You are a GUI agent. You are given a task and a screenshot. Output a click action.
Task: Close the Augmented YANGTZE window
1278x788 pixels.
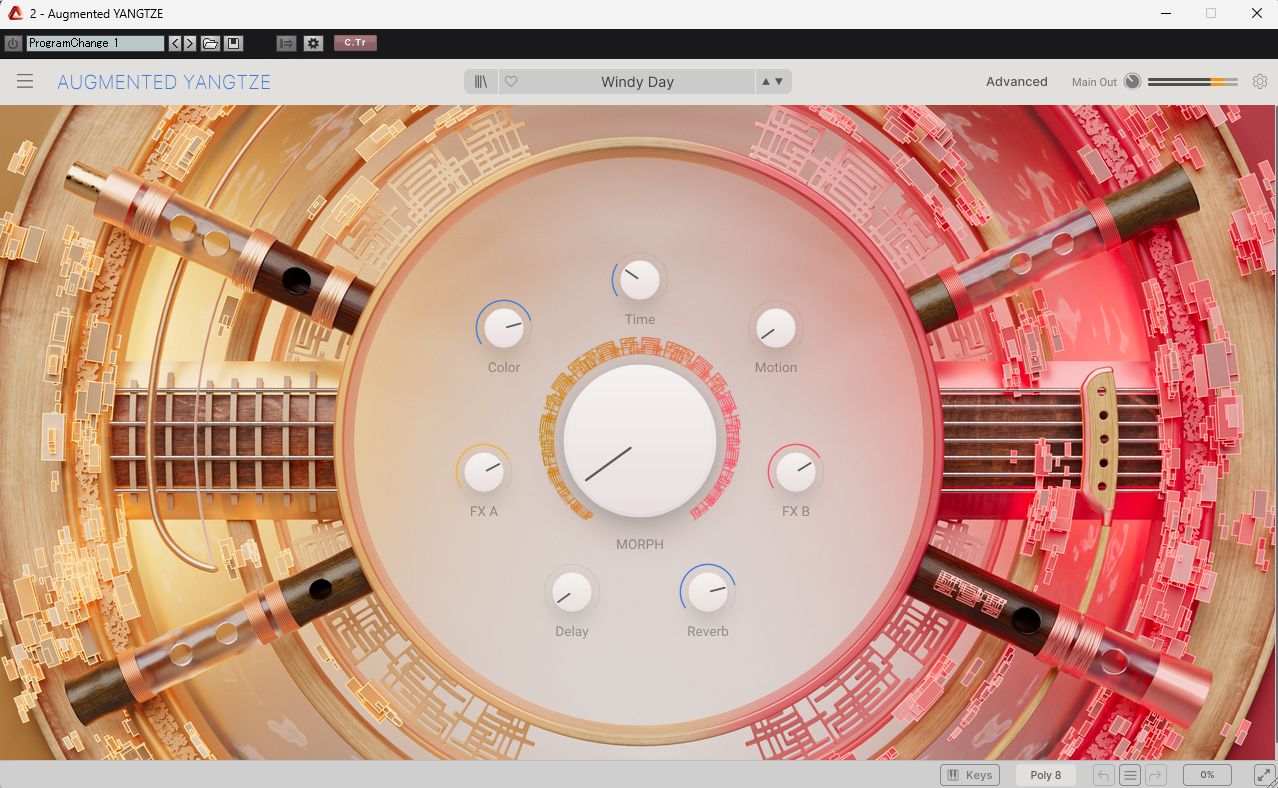pos(1257,13)
